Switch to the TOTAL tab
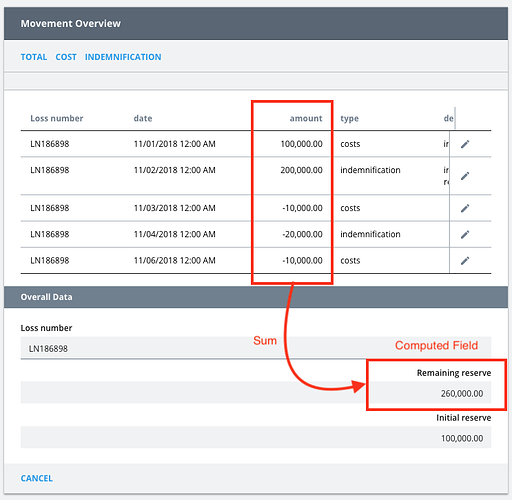Viewport: 512px width, 500px height. (x=34, y=57)
